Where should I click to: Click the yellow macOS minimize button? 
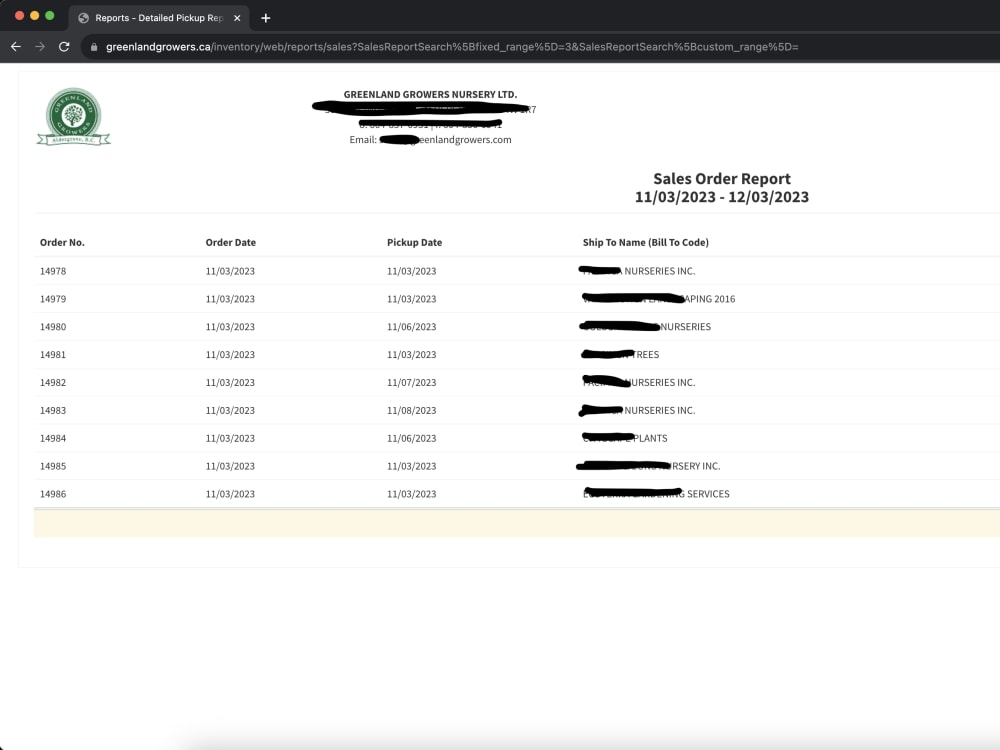click(34, 15)
